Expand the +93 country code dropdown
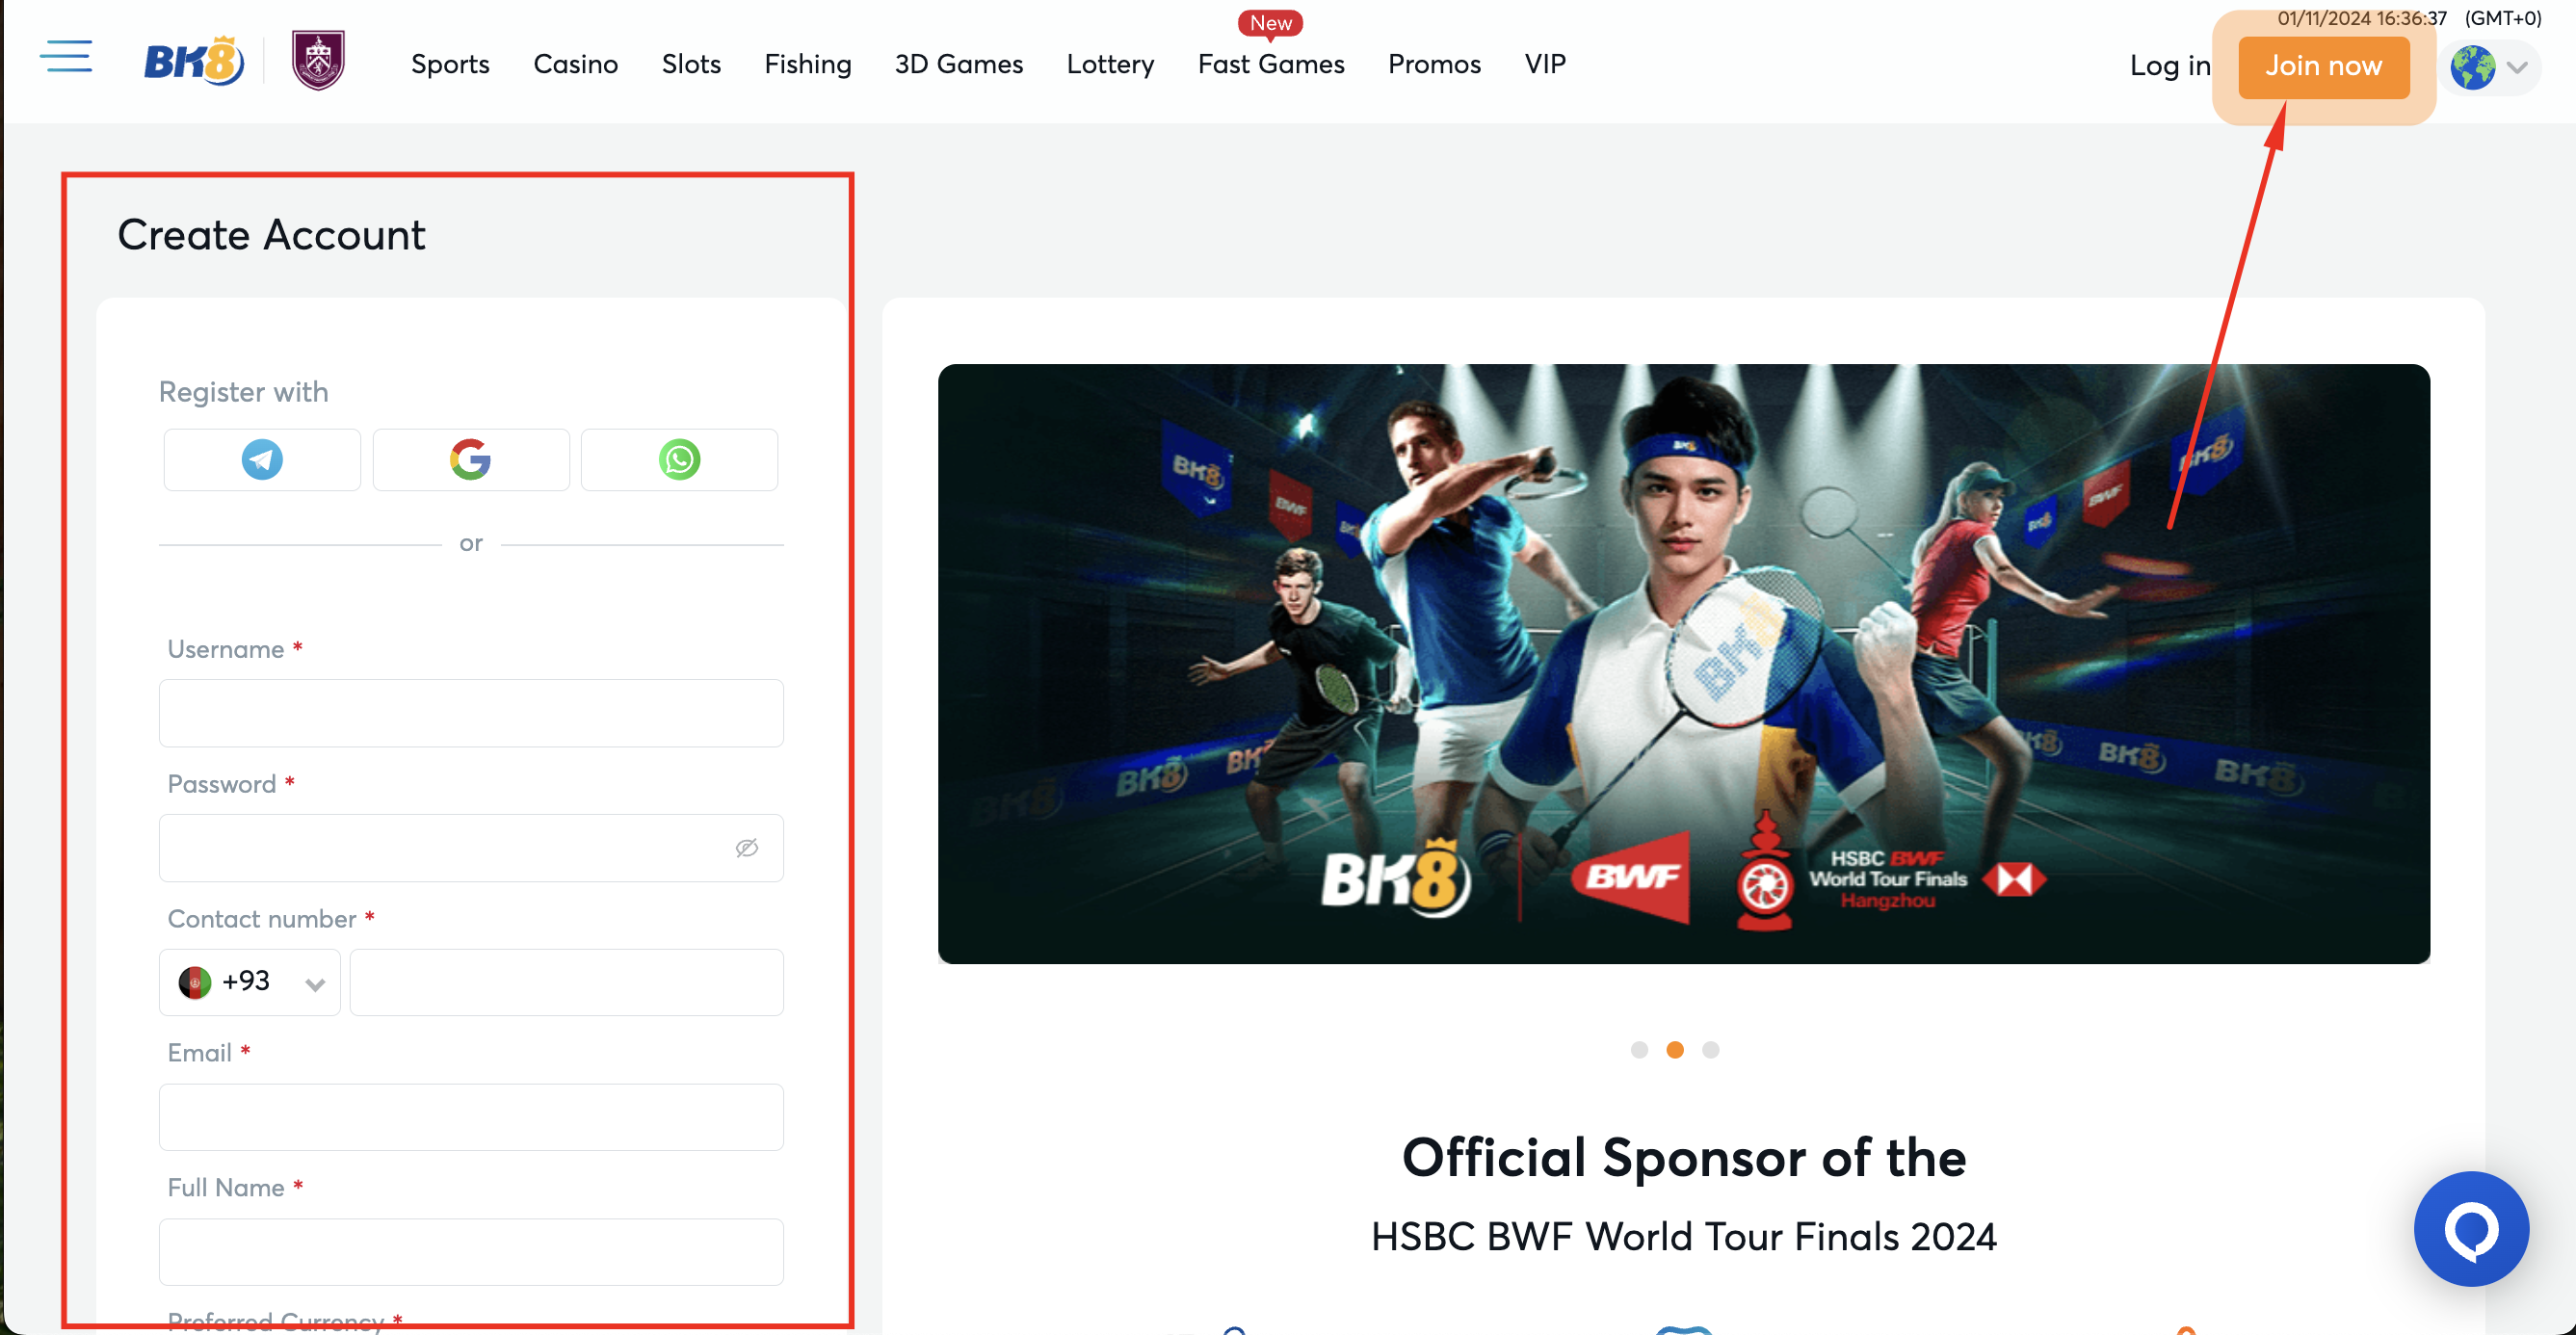This screenshot has height=1335, width=2576. click(250, 982)
